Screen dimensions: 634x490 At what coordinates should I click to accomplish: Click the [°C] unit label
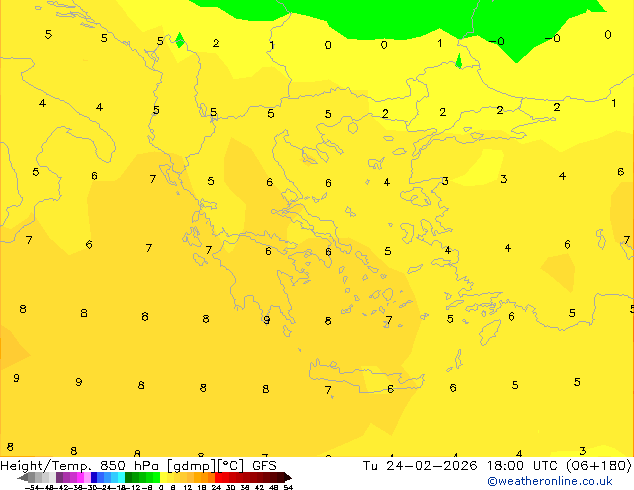click(x=231, y=466)
